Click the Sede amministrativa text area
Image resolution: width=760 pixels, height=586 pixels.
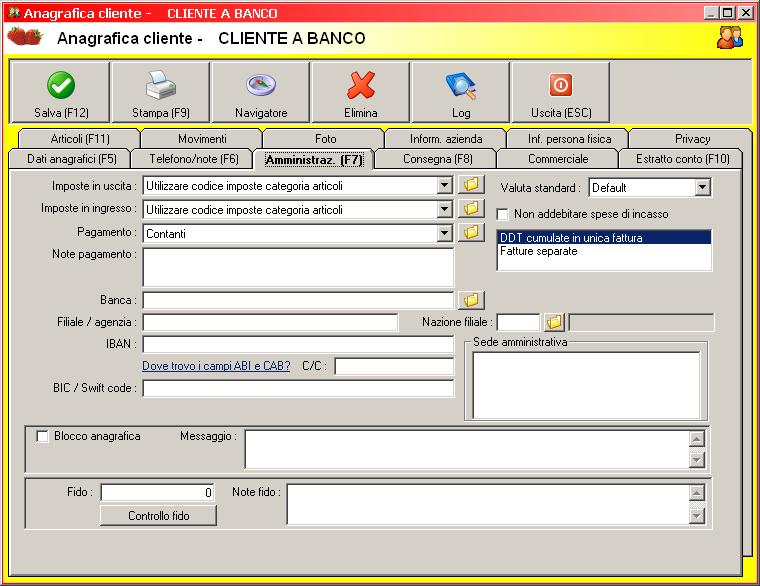[x=586, y=385]
